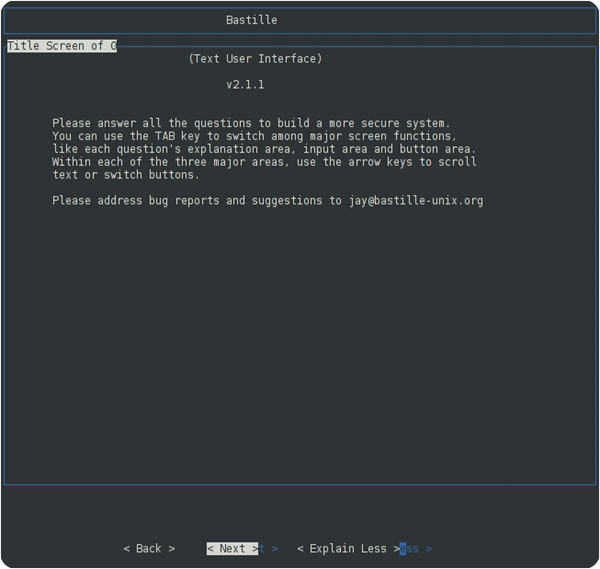Click the line starting 'Within each of the three'
This screenshot has height=569, width=600.
coord(264,162)
